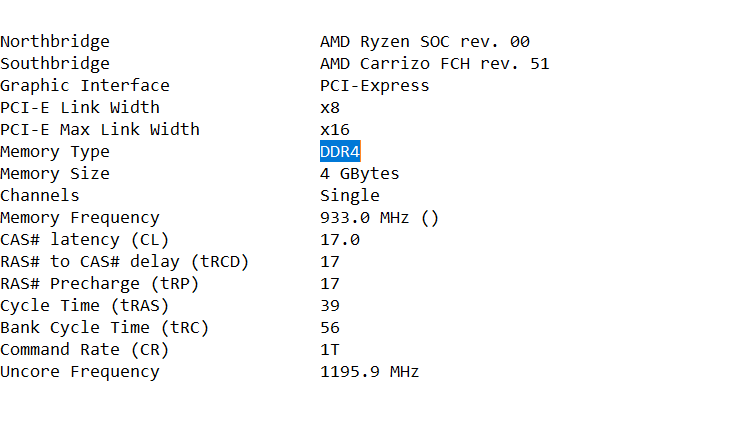Click the highlighted DDR4 memory type value

pyautogui.click(x=340, y=152)
